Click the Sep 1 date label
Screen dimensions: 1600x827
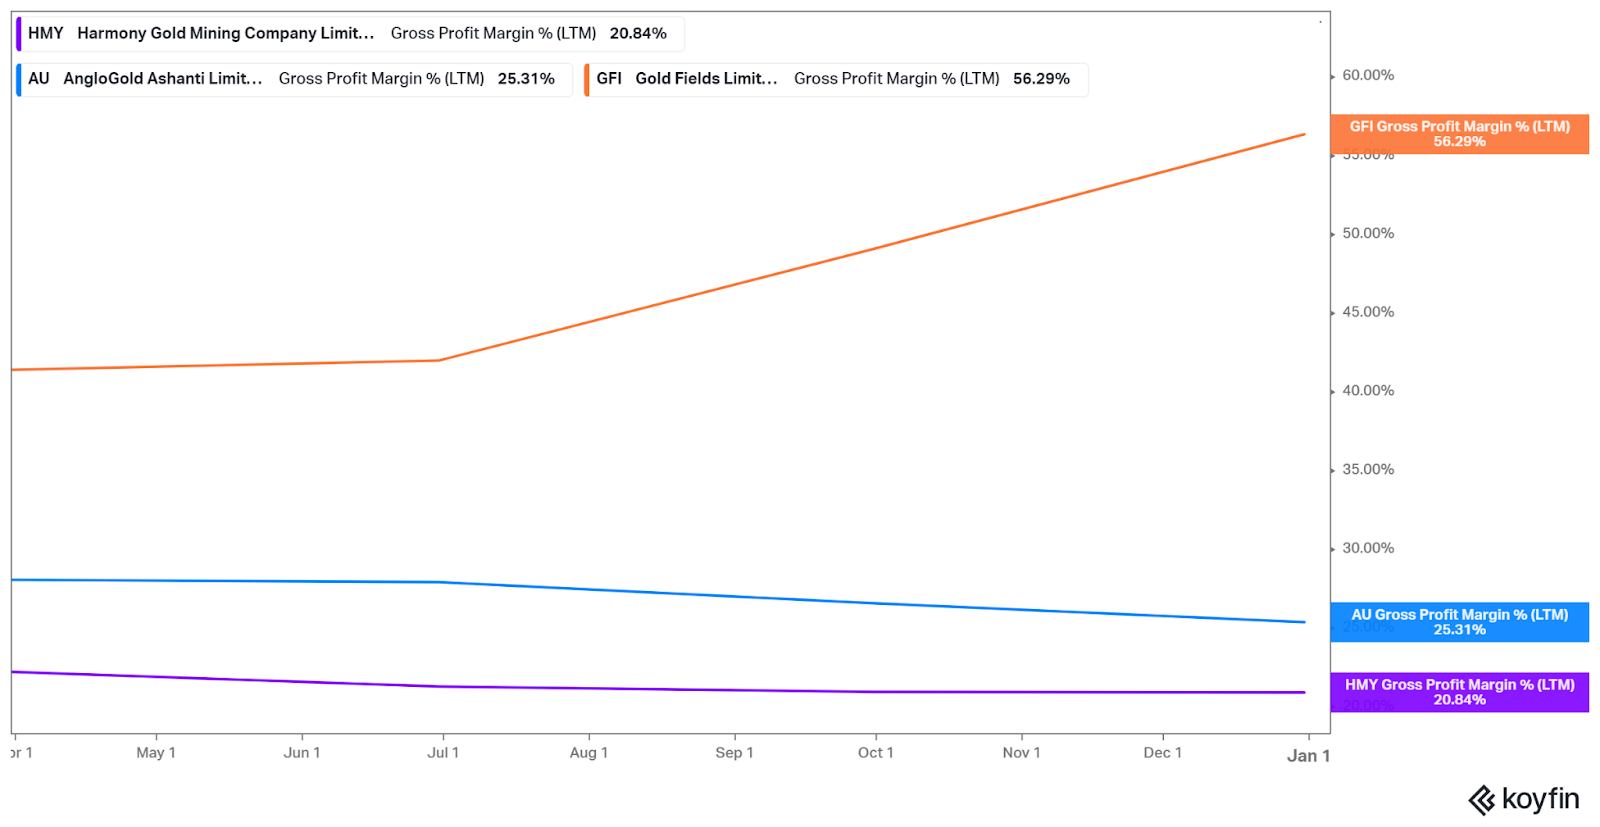734,753
